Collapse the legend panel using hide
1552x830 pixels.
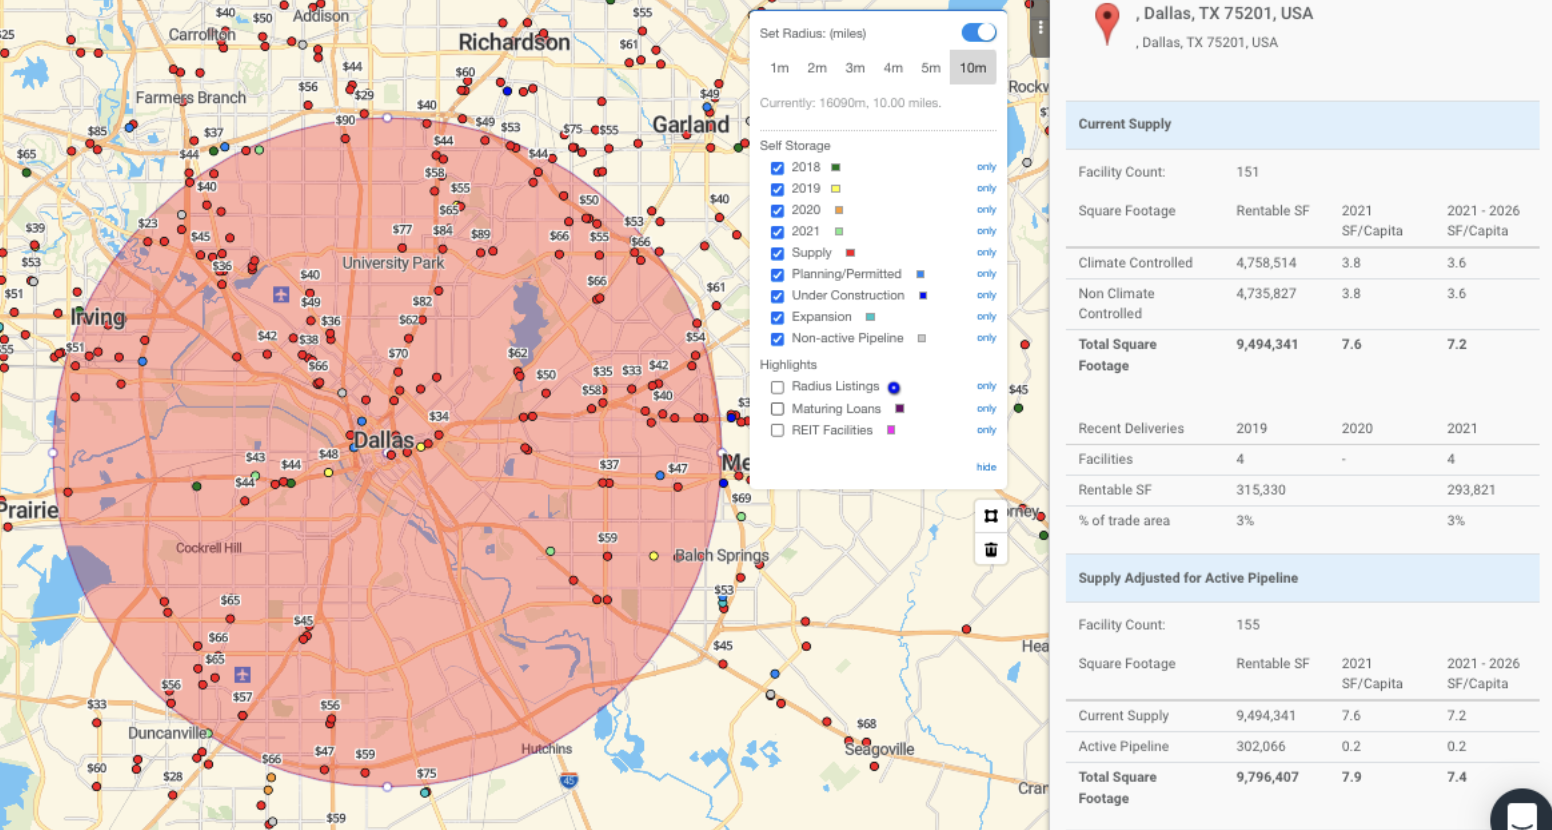[986, 467]
